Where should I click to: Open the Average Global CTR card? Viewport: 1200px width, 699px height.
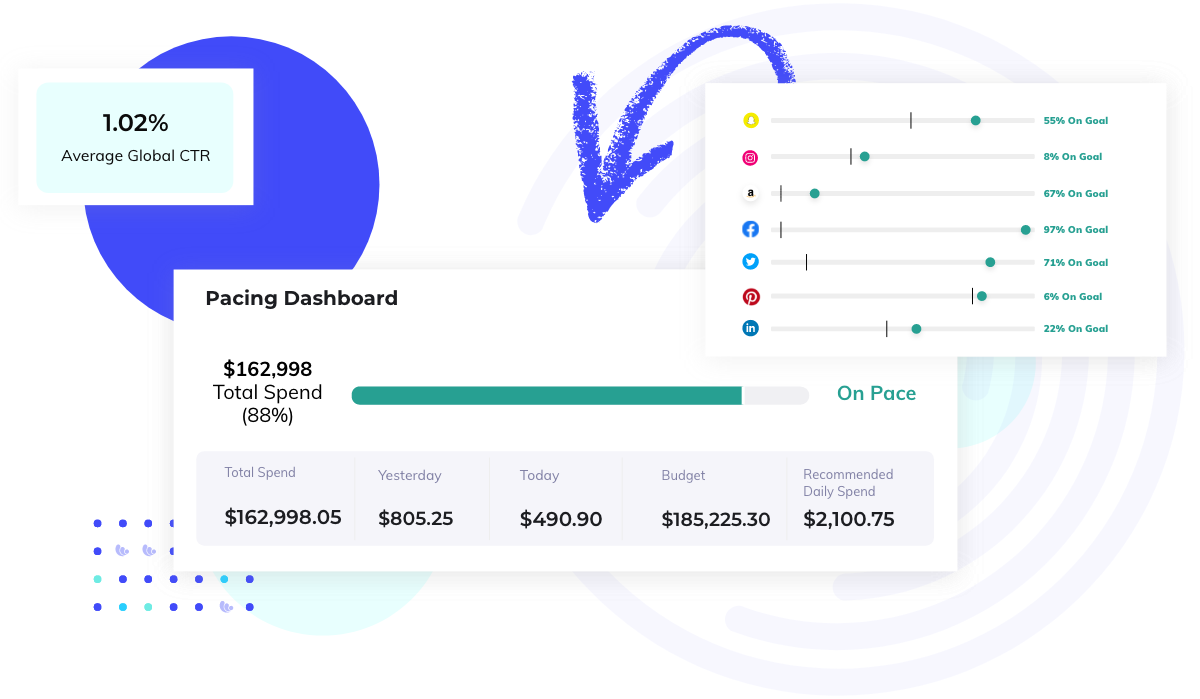pos(134,137)
